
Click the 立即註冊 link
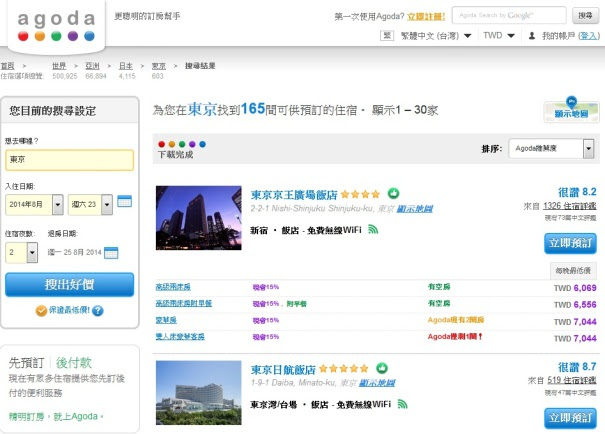(x=426, y=17)
